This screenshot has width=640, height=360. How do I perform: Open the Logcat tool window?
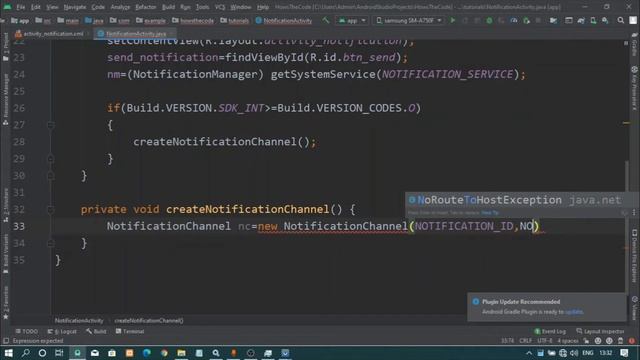tap(62, 331)
